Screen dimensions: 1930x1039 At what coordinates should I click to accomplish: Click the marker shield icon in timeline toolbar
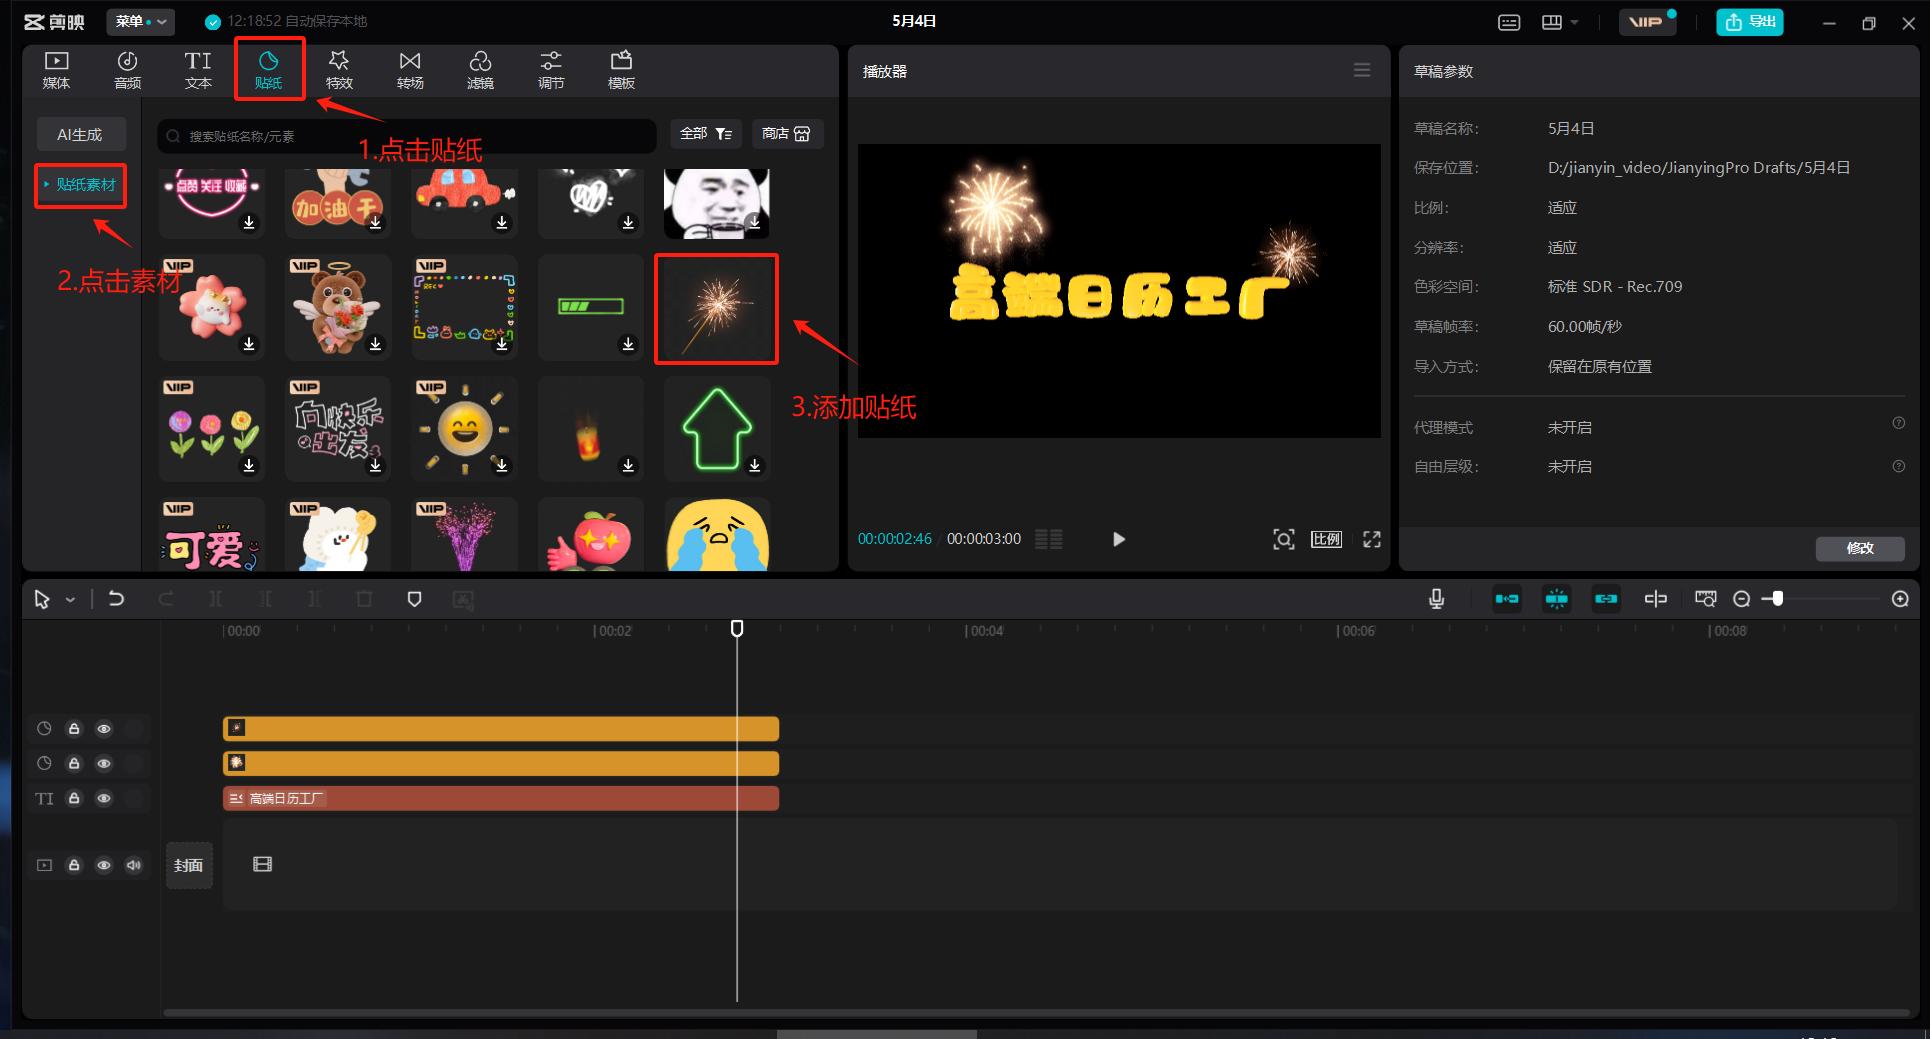(414, 599)
